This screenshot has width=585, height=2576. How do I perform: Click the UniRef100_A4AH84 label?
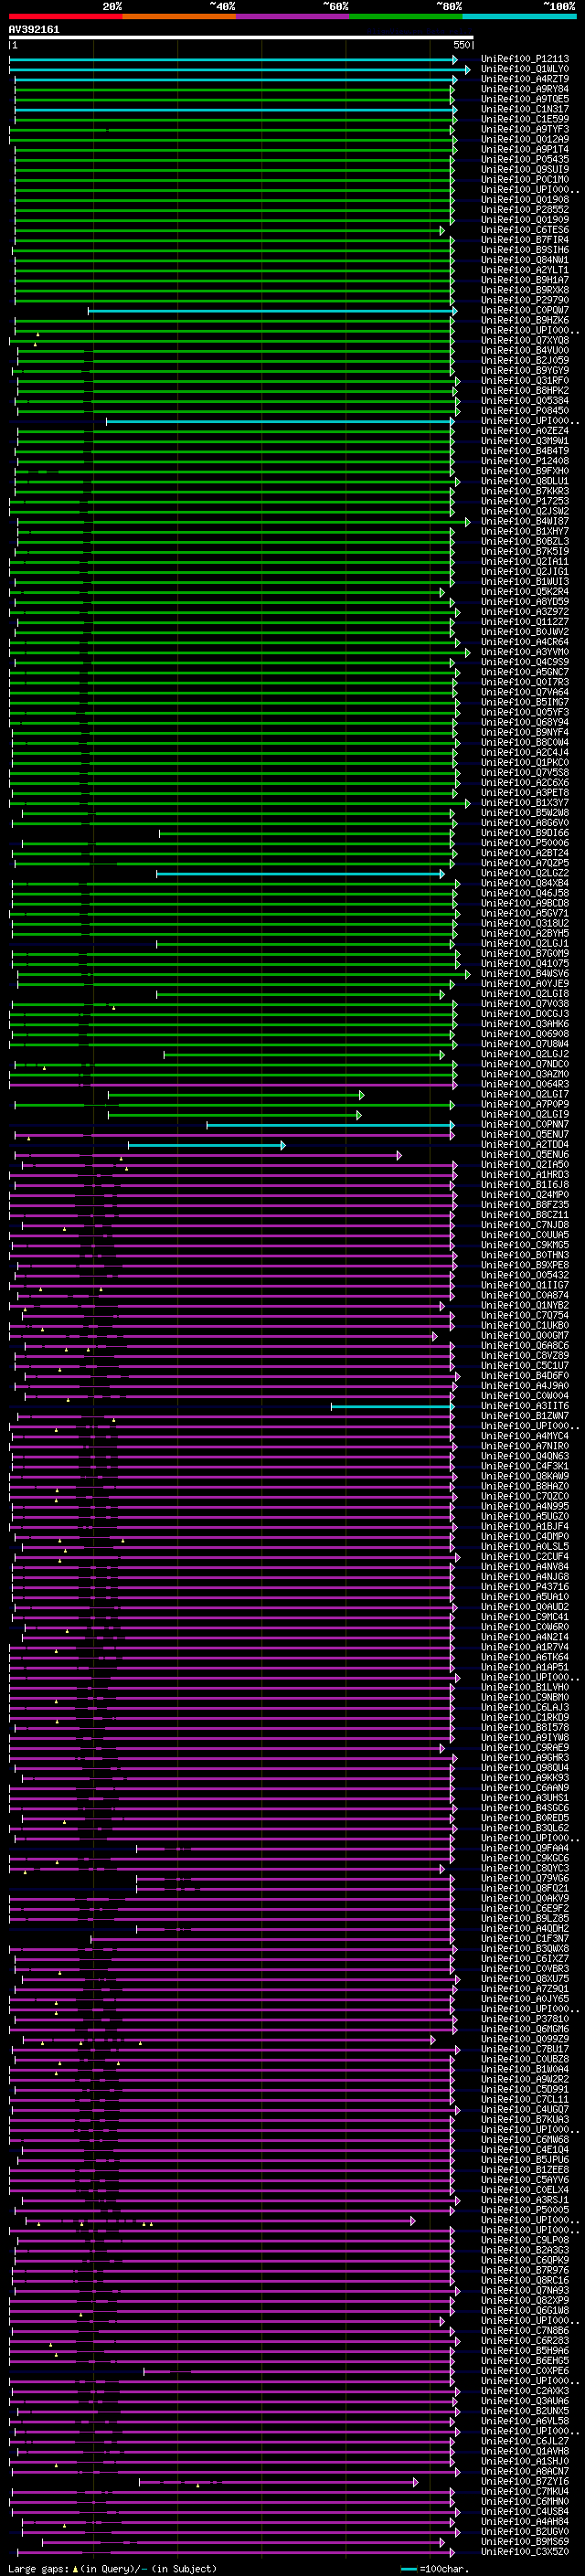[x=524, y=2522]
